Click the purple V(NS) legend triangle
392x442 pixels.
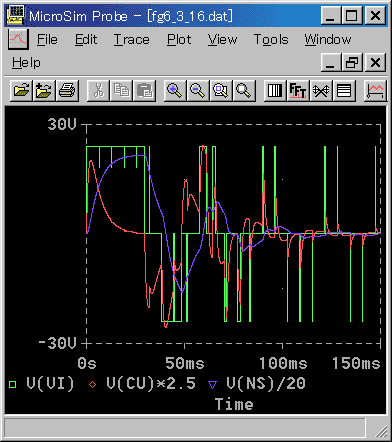(x=212, y=385)
